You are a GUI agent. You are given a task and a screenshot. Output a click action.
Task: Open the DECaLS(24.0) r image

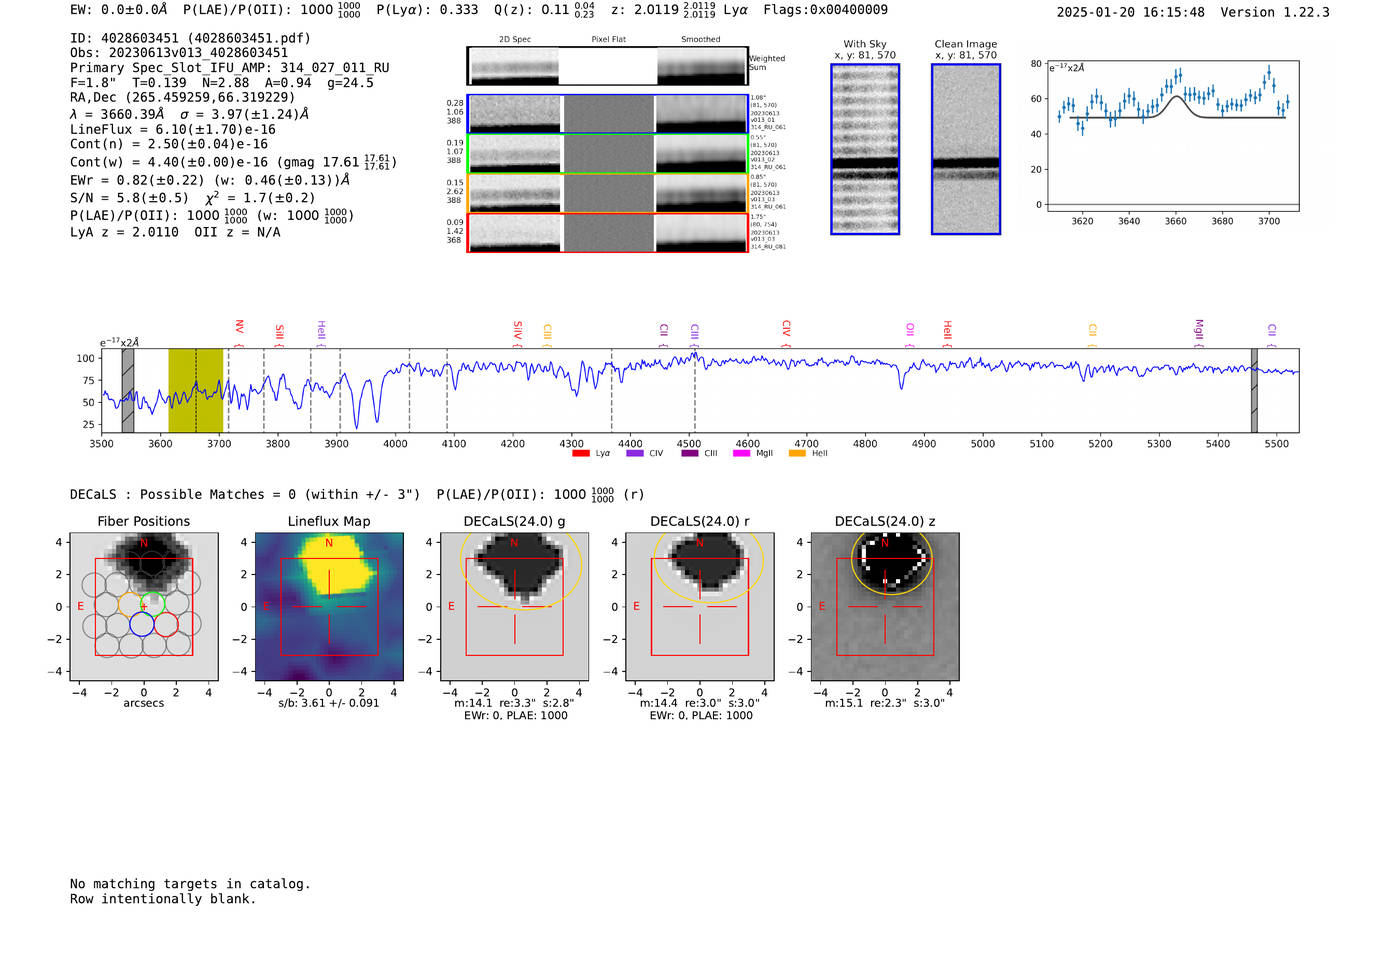[x=700, y=607]
